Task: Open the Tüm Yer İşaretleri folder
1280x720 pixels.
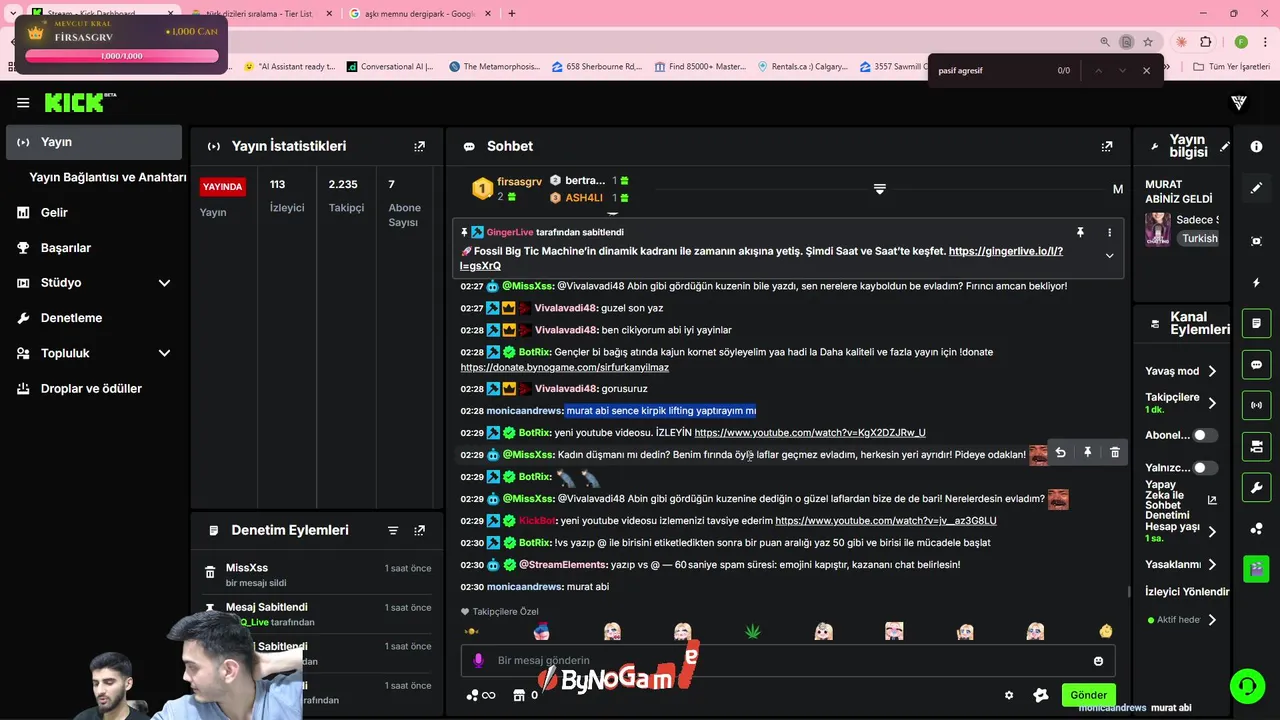Action: (1232, 67)
